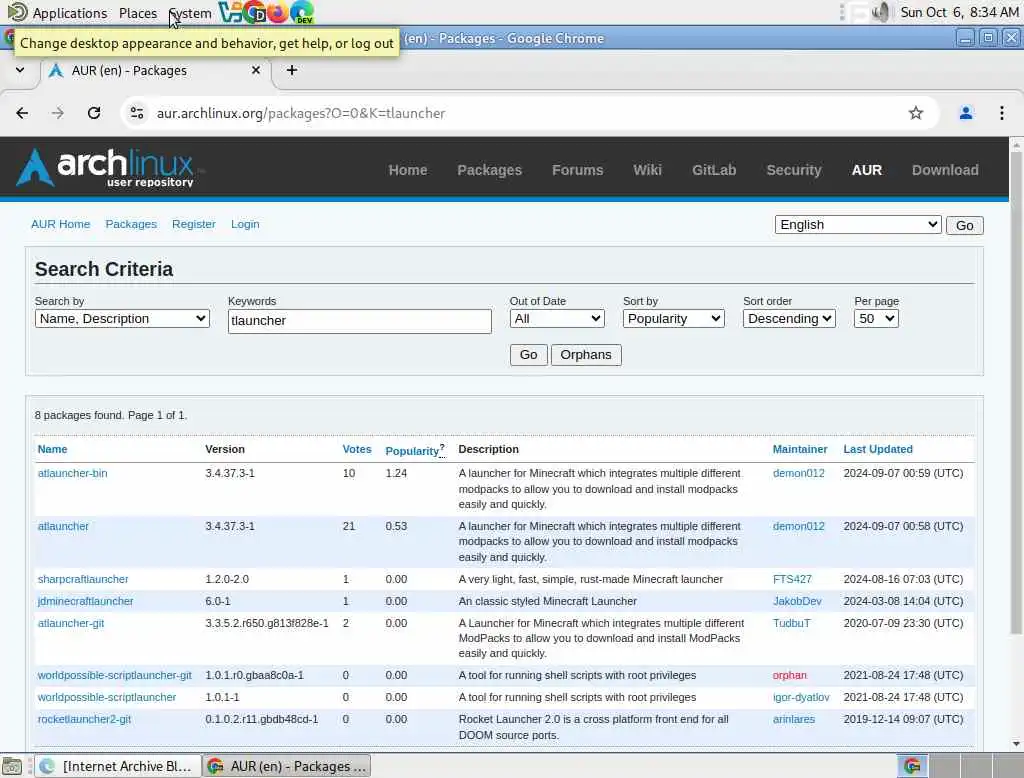Click the Chrome tray icon in bottom panel

(912, 766)
